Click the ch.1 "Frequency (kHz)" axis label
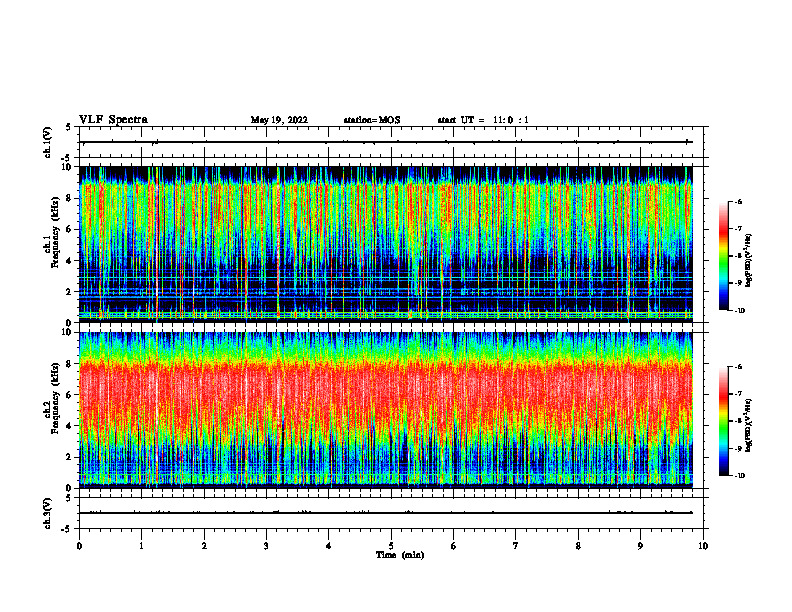Image resolution: width=792 pixels, height=612 pixels. click(x=55, y=233)
